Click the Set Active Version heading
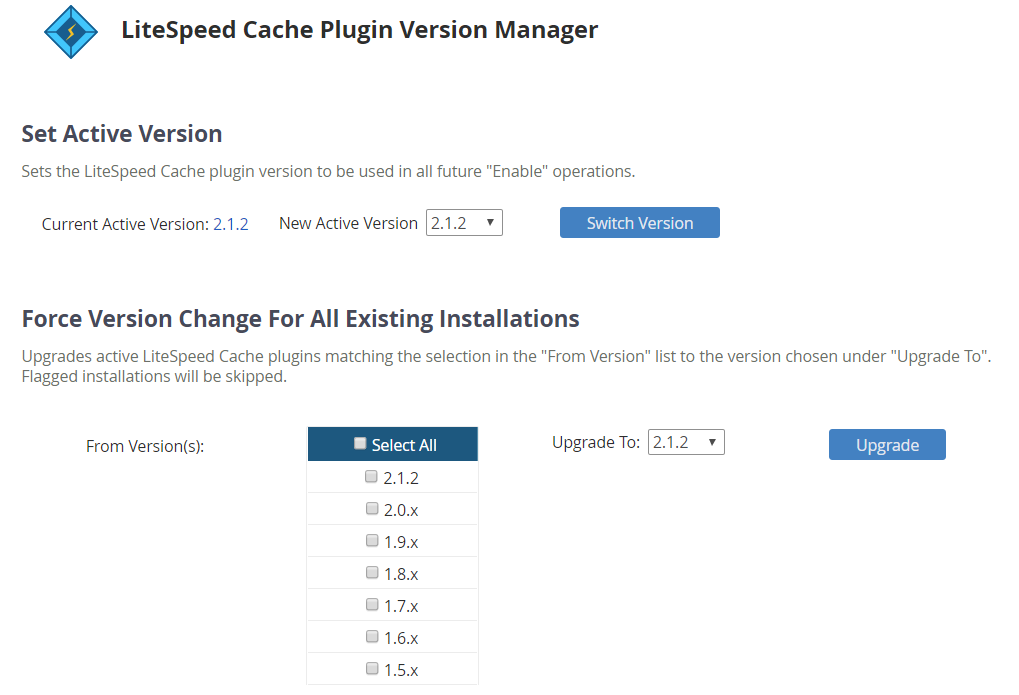The height and width of the screenshot is (695, 1019). coord(122,134)
